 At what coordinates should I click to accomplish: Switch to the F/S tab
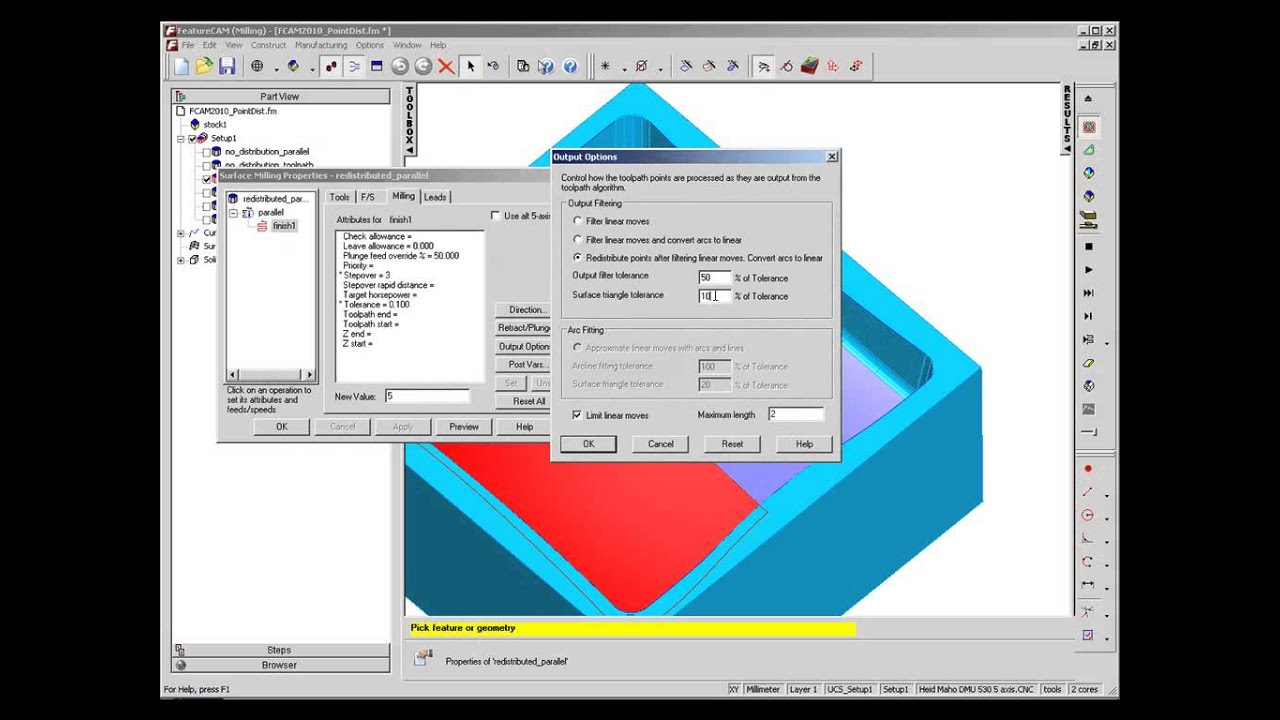[x=368, y=197]
